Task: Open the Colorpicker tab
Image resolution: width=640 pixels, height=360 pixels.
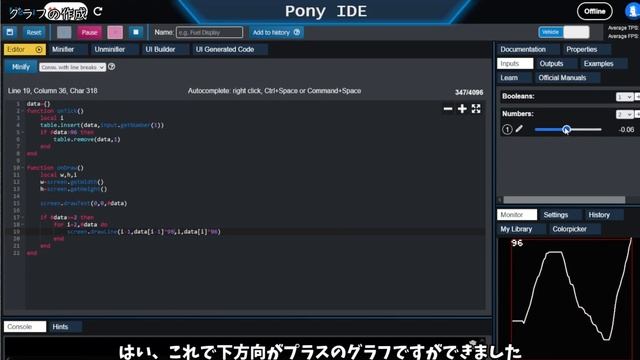Action: pyautogui.click(x=575, y=229)
